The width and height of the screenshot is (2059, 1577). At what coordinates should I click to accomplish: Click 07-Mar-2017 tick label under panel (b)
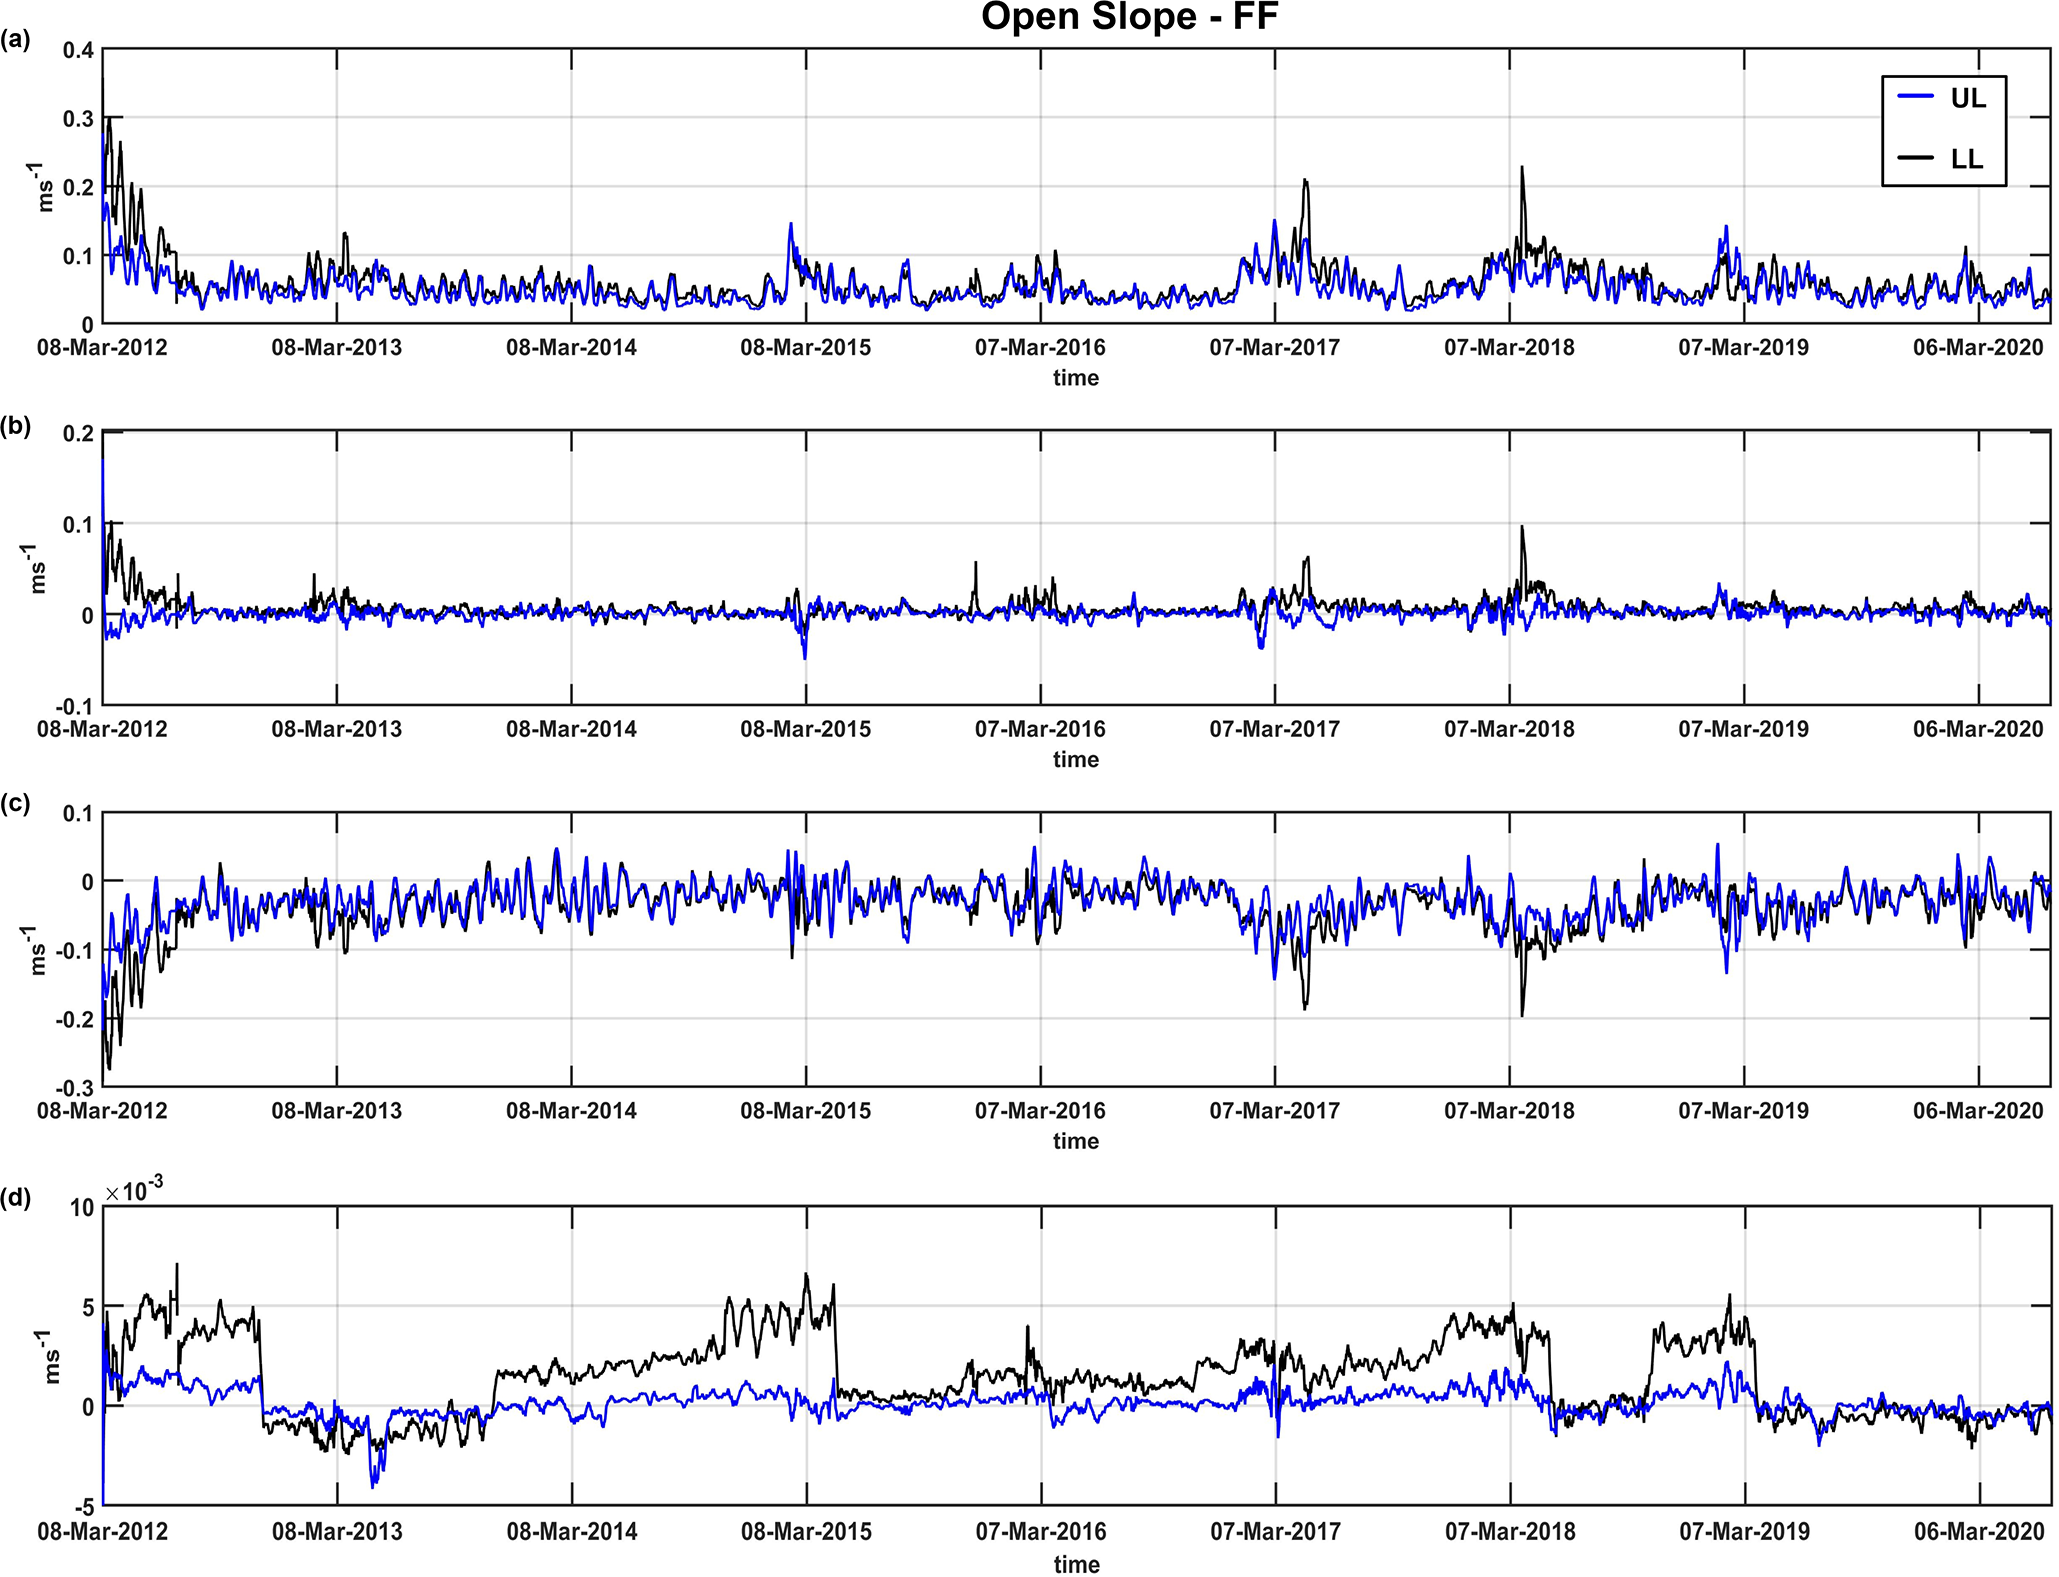(x=1274, y=729)
